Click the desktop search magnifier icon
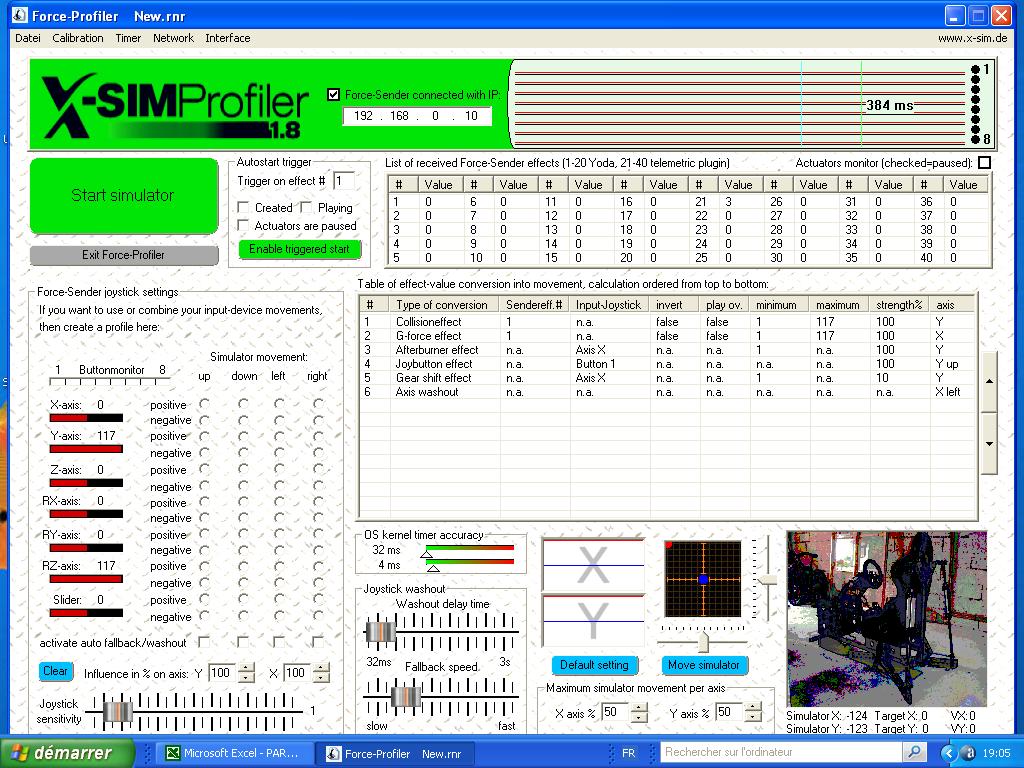The image size is (1024, 768). (x=914, y=752)
